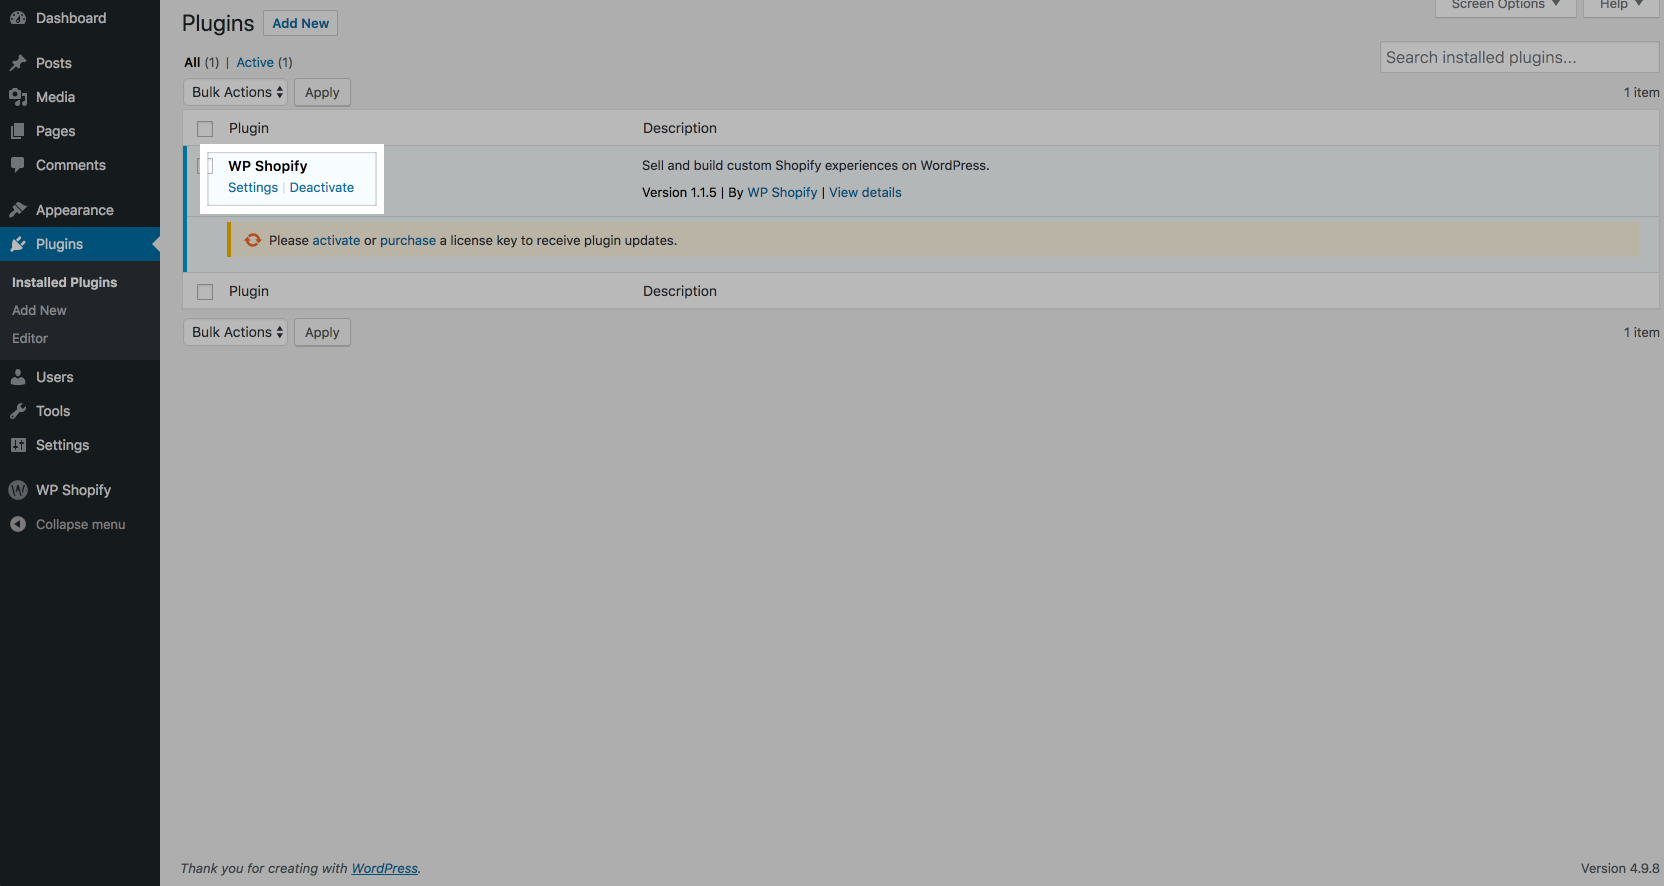The height and width of the screenshot is (886, 1664).
Task: Click the orange update refresh icon
Action: [x=253, y=240]
